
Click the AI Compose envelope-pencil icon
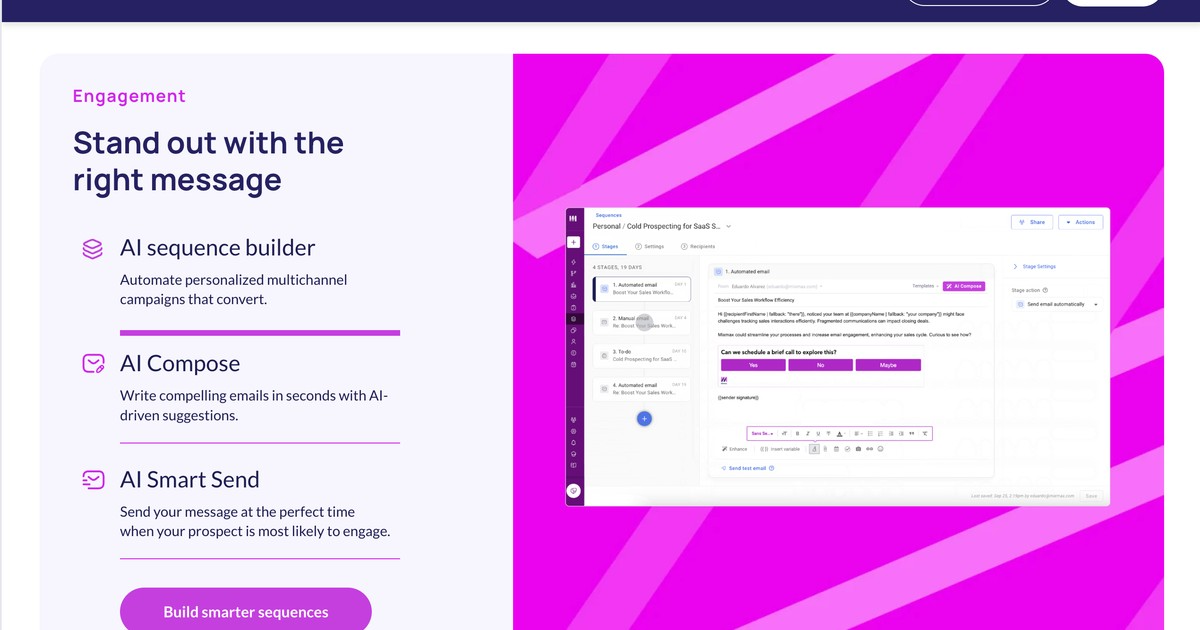coord(93,364)
